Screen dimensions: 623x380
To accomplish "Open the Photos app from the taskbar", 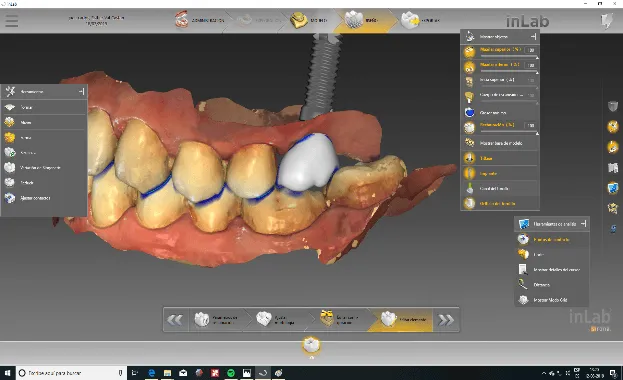I will point(247,373).
